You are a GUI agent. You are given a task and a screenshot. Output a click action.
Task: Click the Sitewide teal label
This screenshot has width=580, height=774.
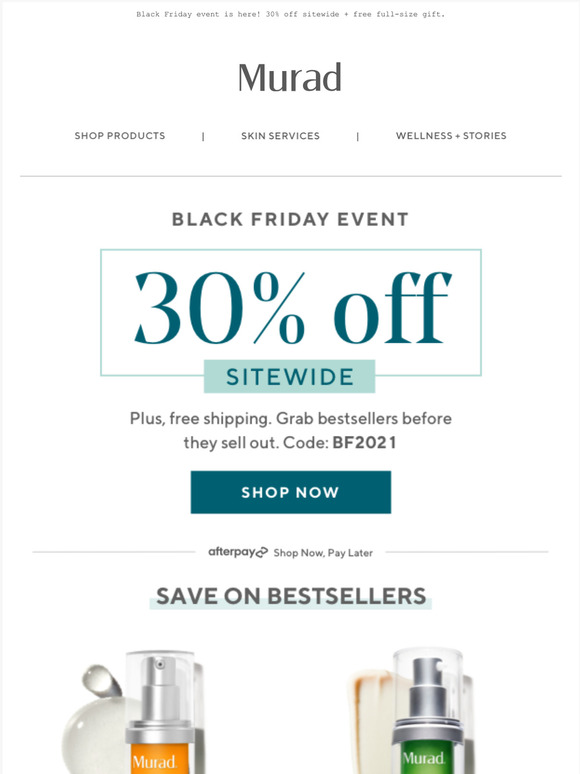tap(290, 377)
